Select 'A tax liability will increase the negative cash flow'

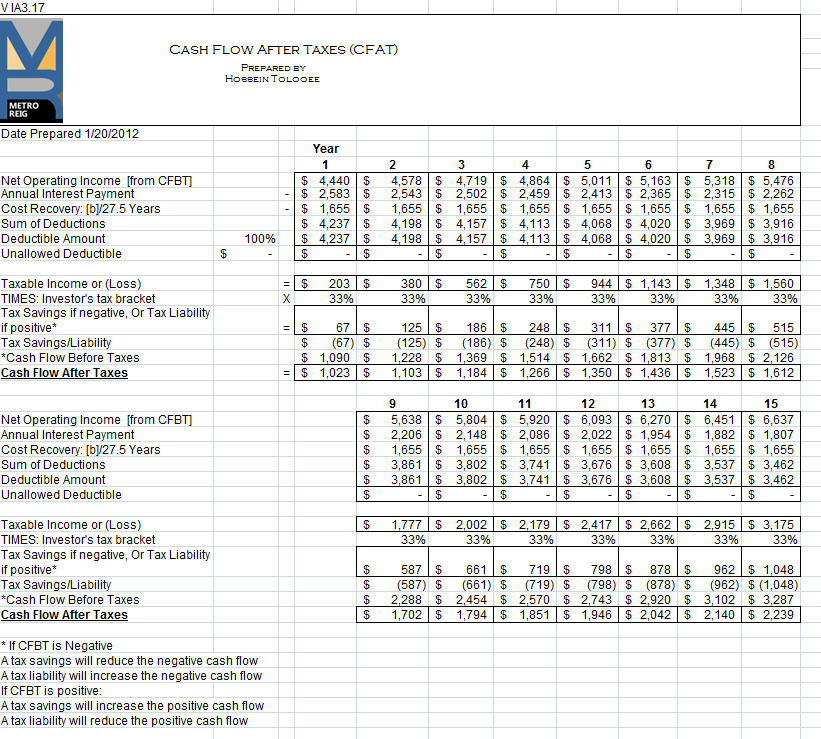point(131,676)
